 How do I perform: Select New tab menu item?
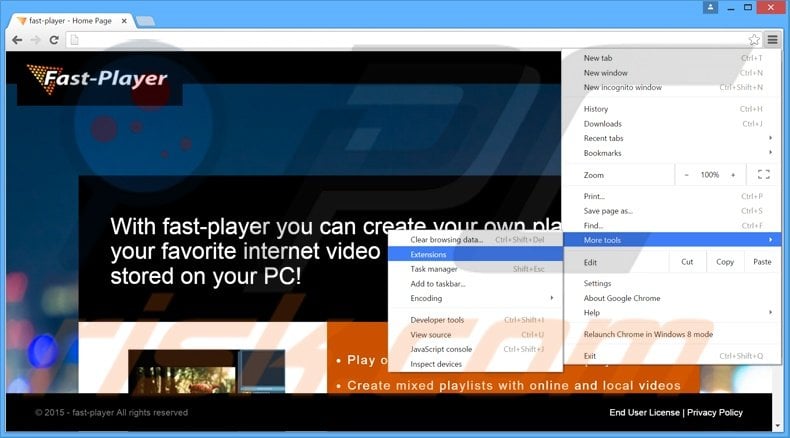click(x=672, y=58)
